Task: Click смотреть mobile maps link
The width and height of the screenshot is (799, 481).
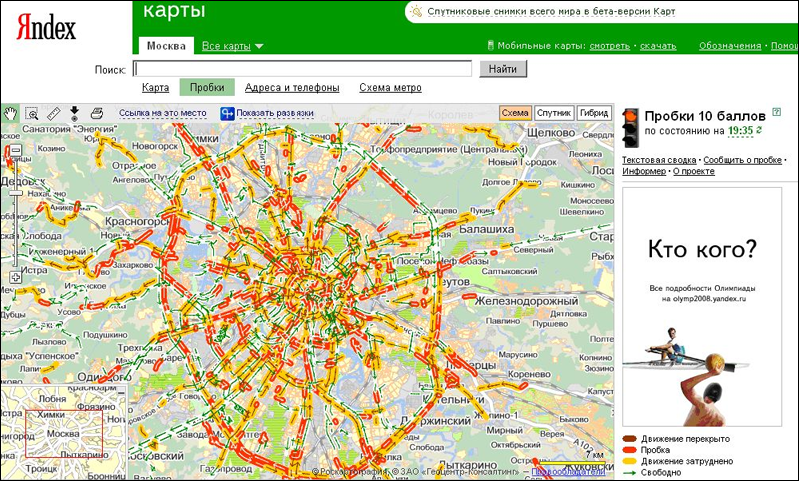Action: click(609, 46)
